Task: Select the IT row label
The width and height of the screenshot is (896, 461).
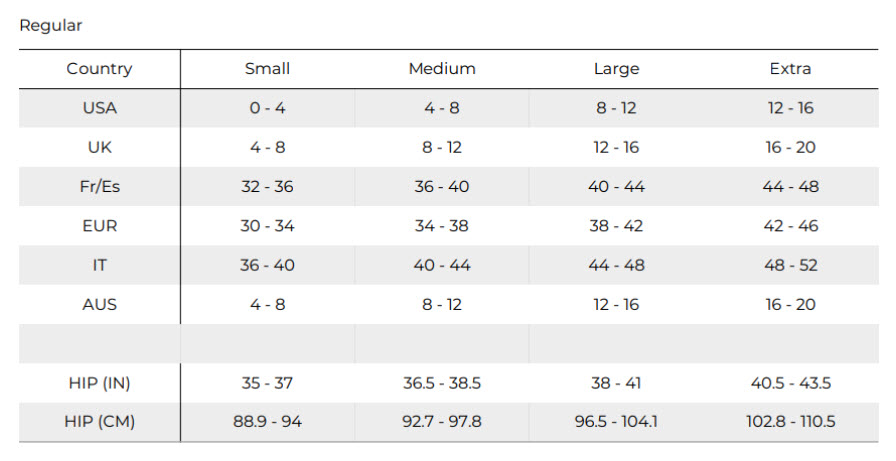Action: point(99,265)
